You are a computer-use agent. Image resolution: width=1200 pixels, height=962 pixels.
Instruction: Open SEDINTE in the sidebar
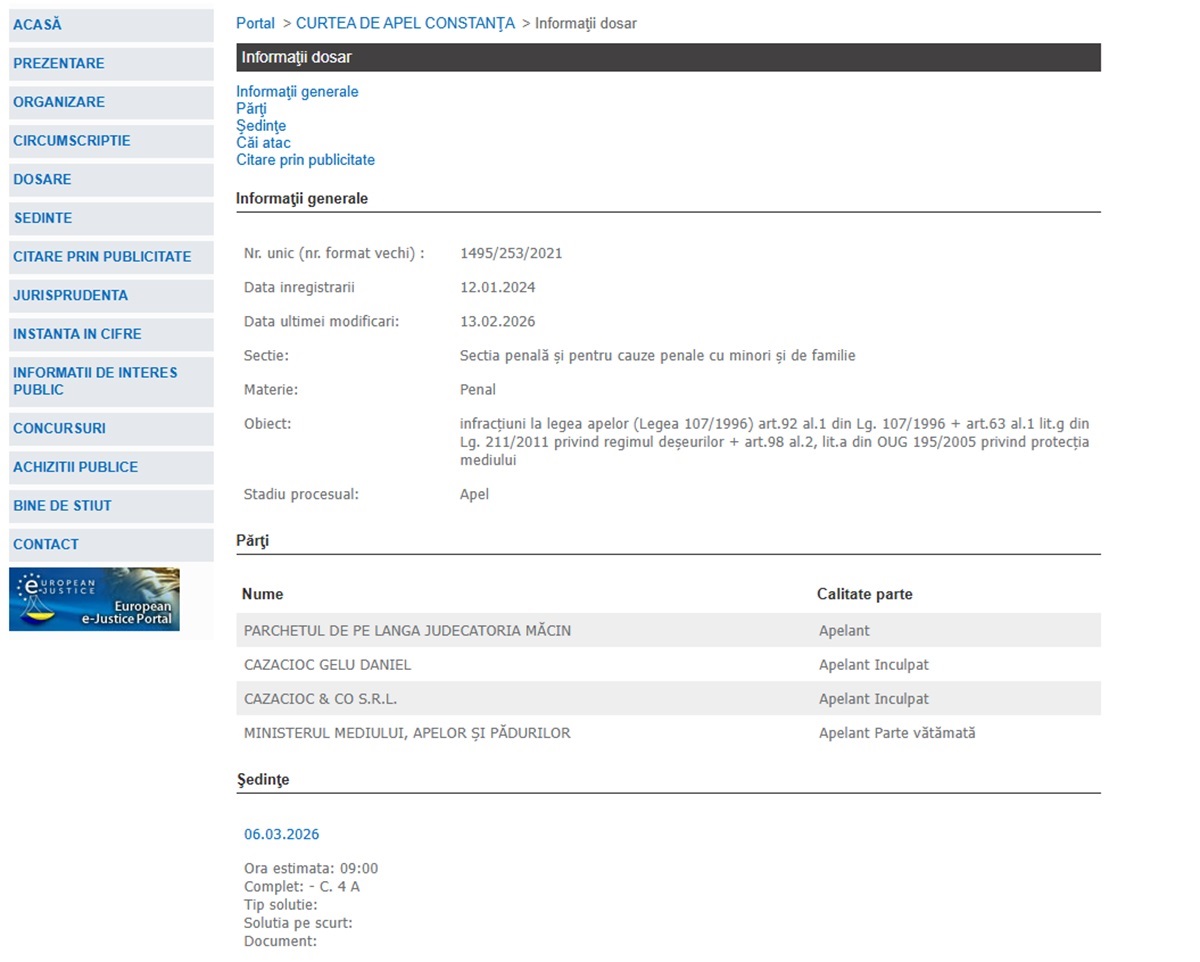[111, 218]
